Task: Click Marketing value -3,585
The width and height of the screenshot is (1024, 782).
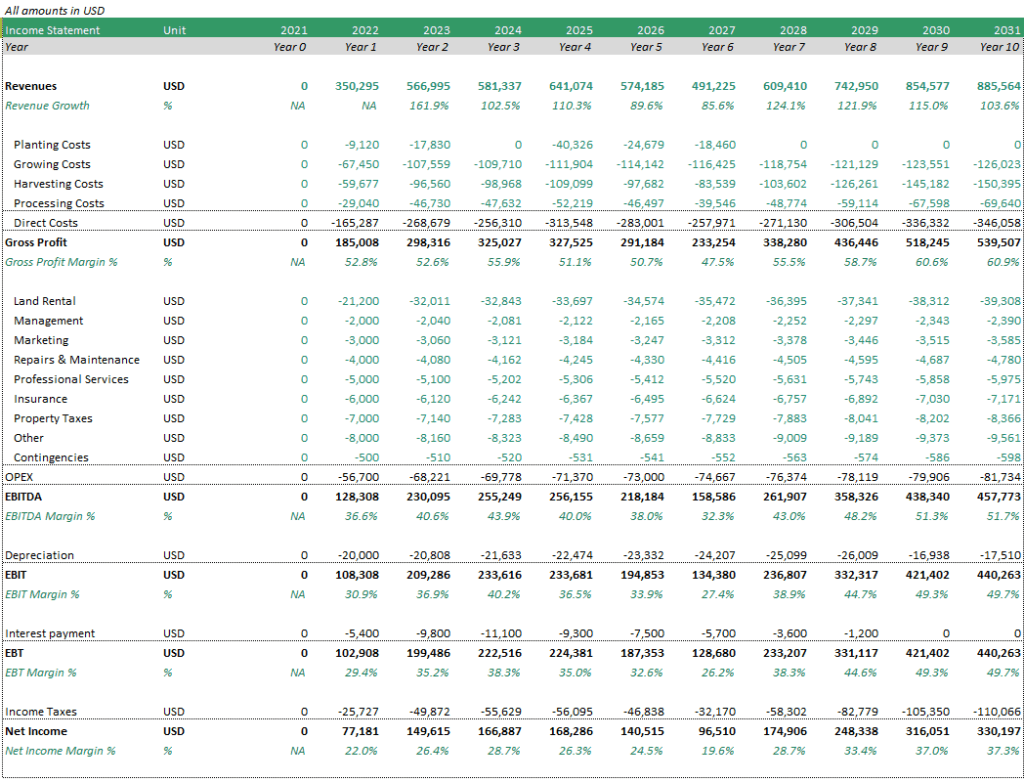Action: (x=1003, y=341)
